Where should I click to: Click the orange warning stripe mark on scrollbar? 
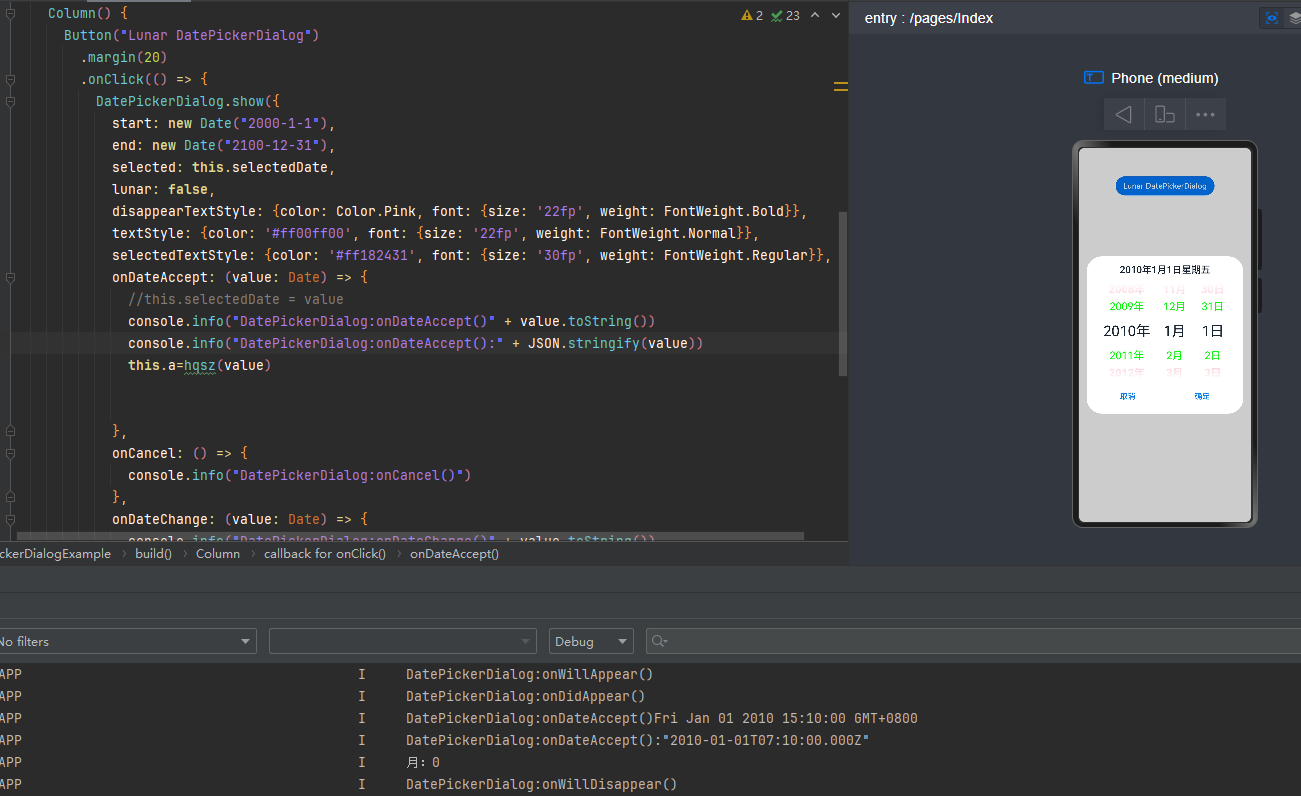click(x=841, y=88)
